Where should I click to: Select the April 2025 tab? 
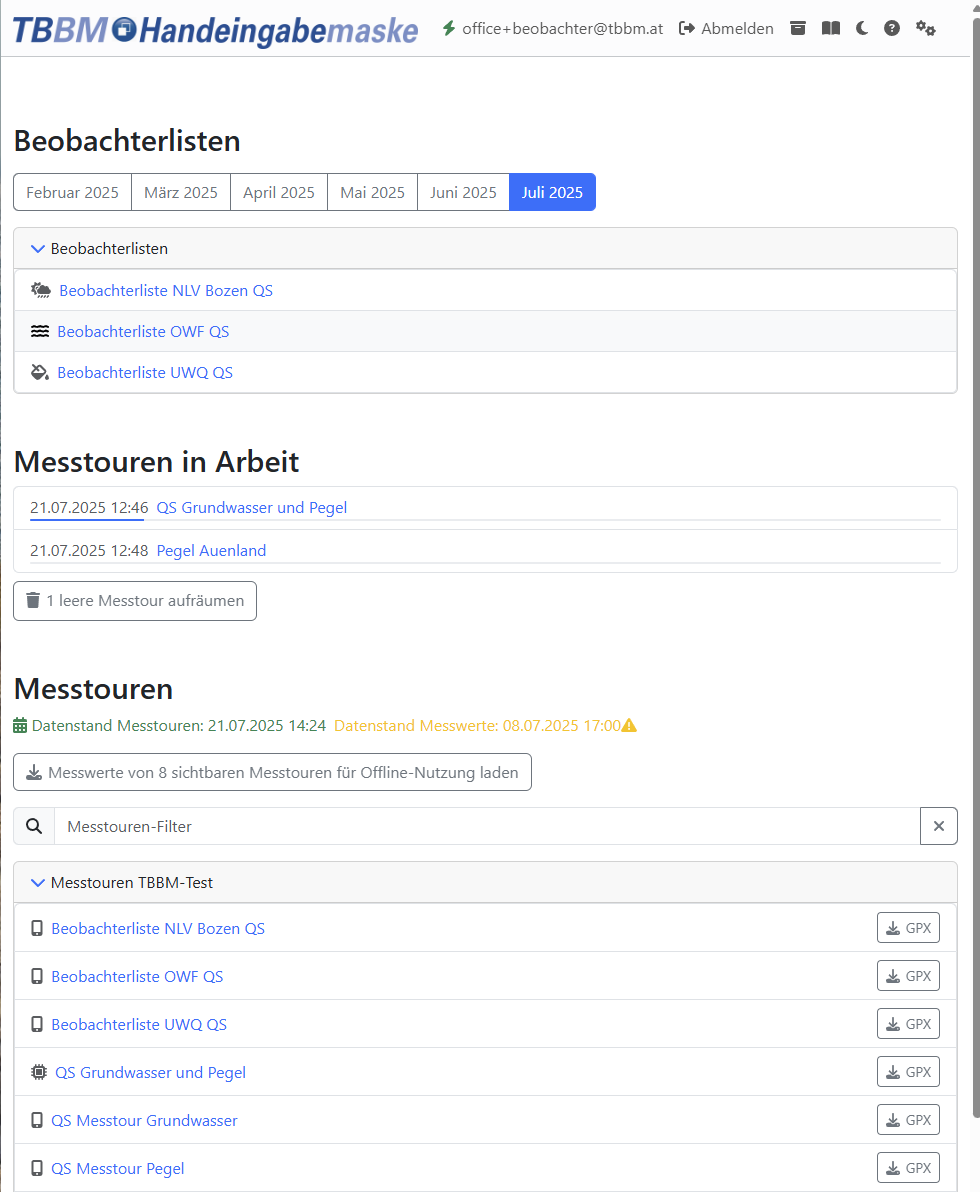point(279,192)
